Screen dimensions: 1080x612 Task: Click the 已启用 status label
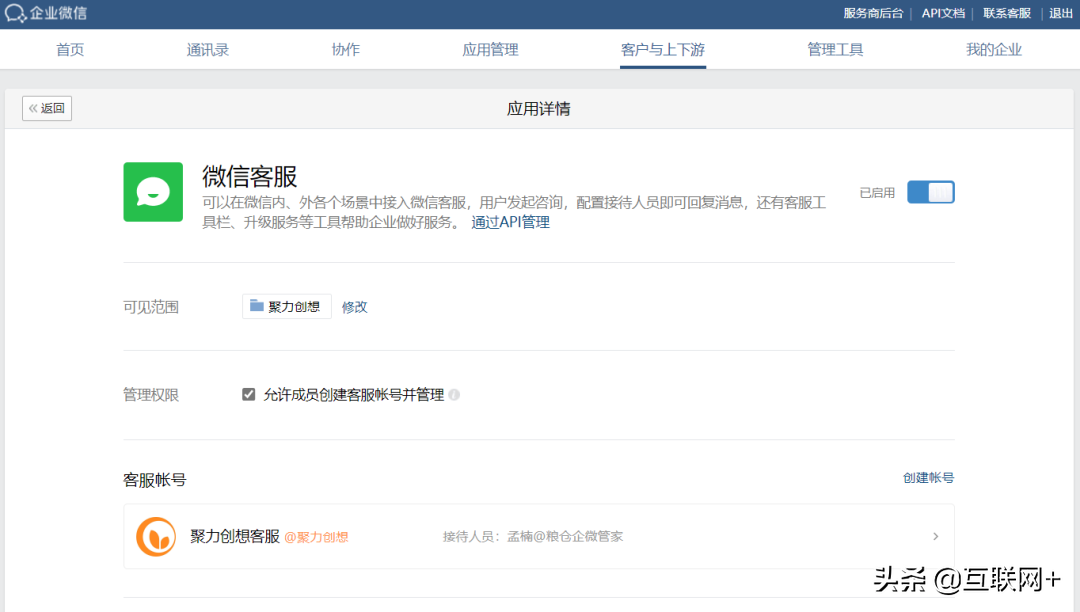click(877, 193)
